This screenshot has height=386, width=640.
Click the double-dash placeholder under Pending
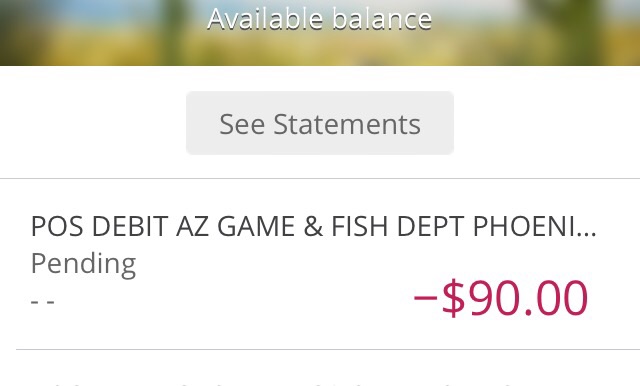tap(42, 302)
